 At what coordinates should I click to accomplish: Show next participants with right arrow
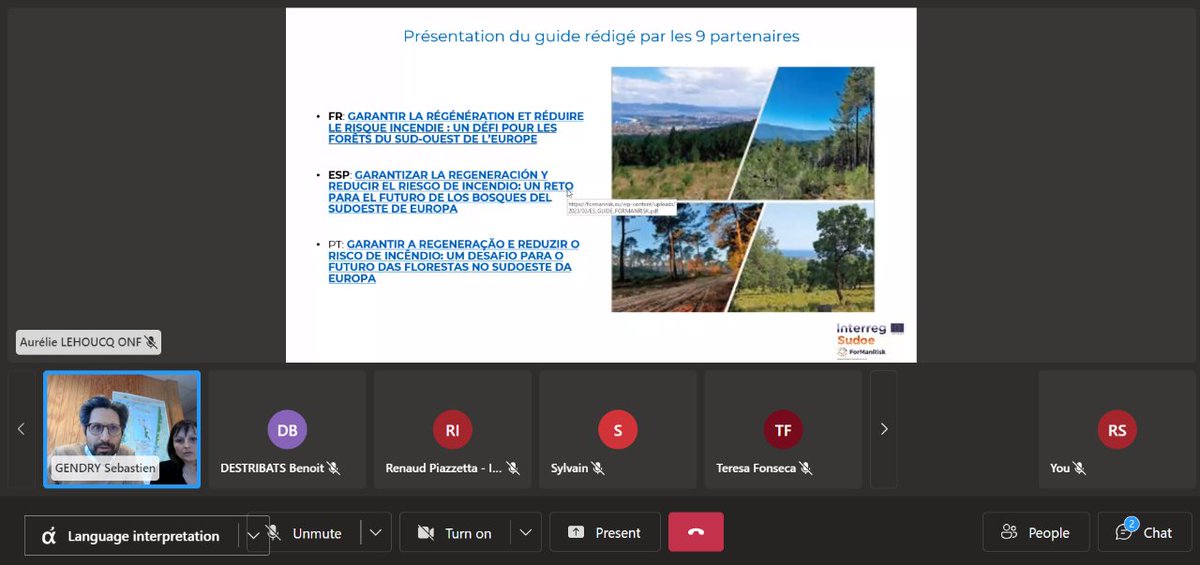tap(884, 429)
